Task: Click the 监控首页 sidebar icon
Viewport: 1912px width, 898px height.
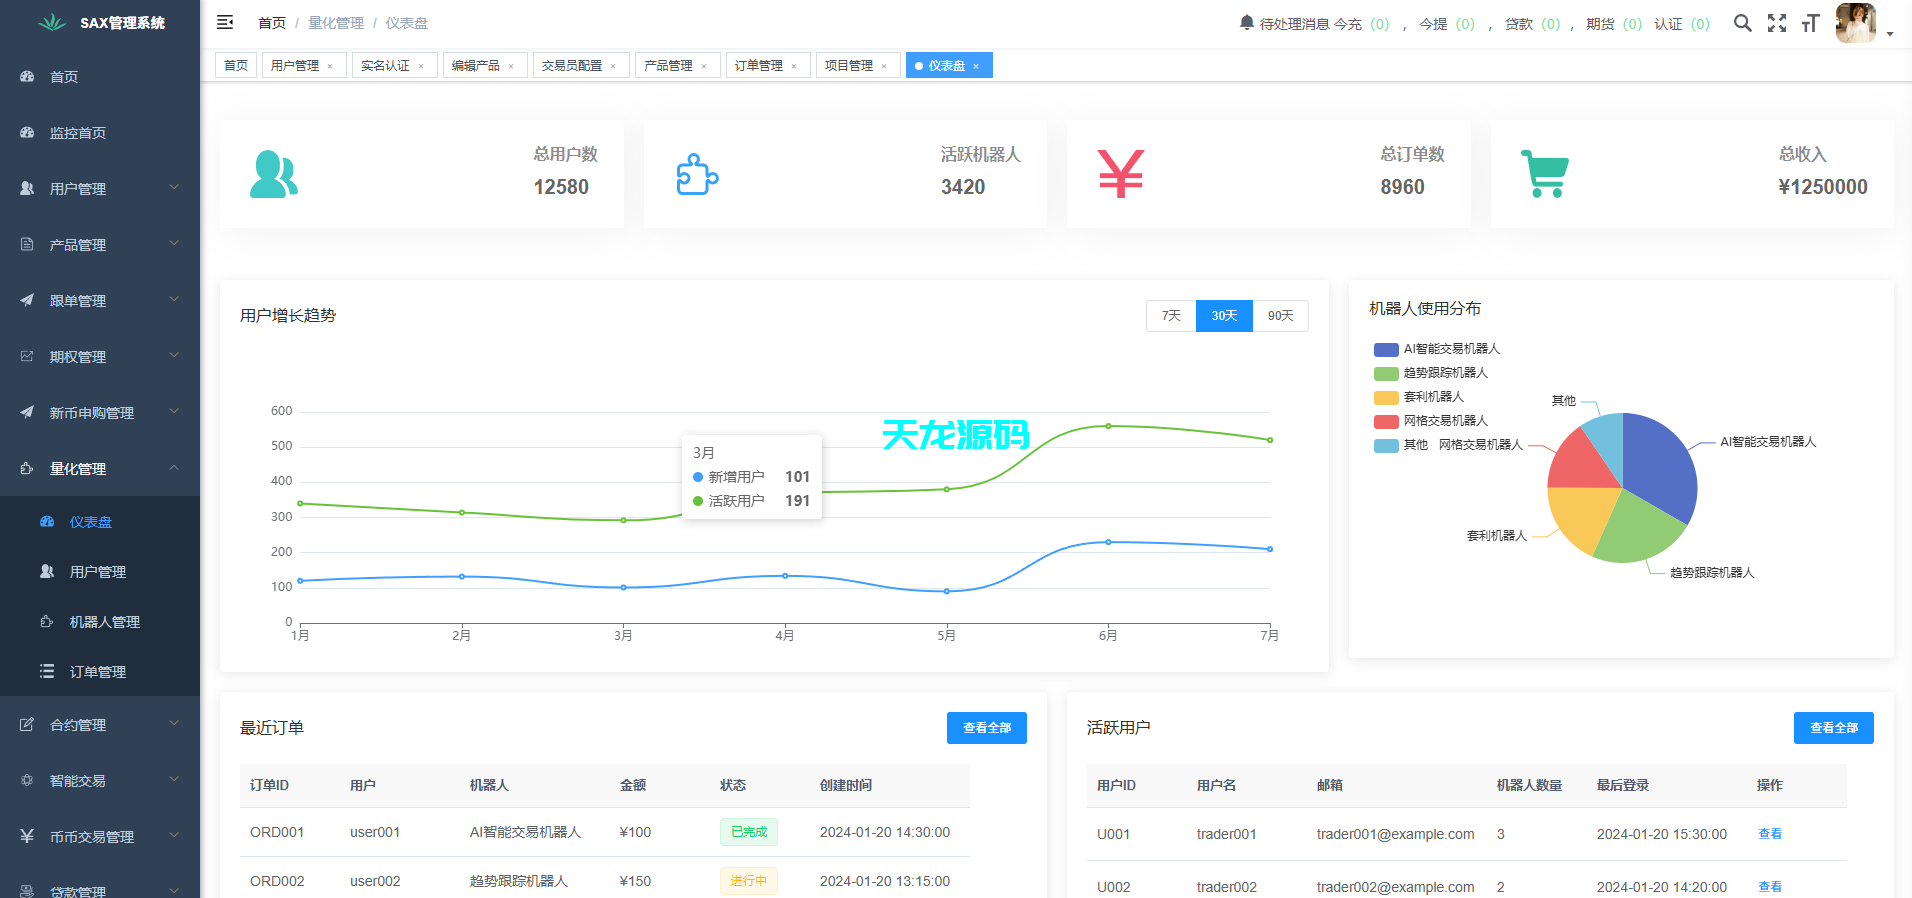Action: pos(27,132)
